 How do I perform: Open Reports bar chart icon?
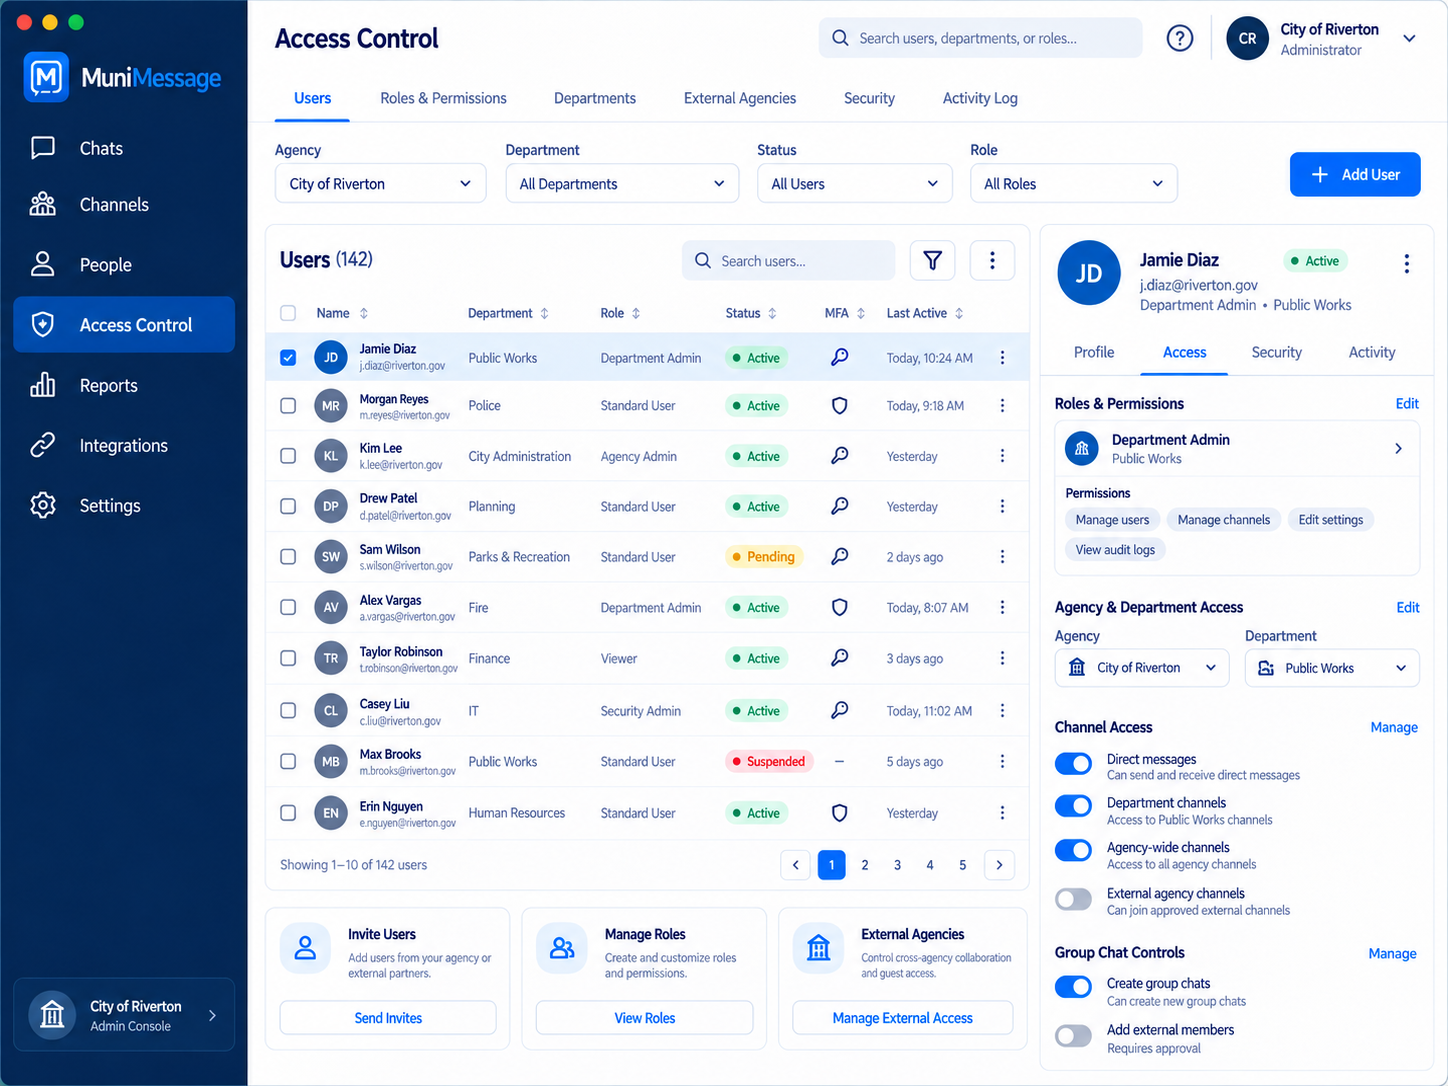coord(42,385)
